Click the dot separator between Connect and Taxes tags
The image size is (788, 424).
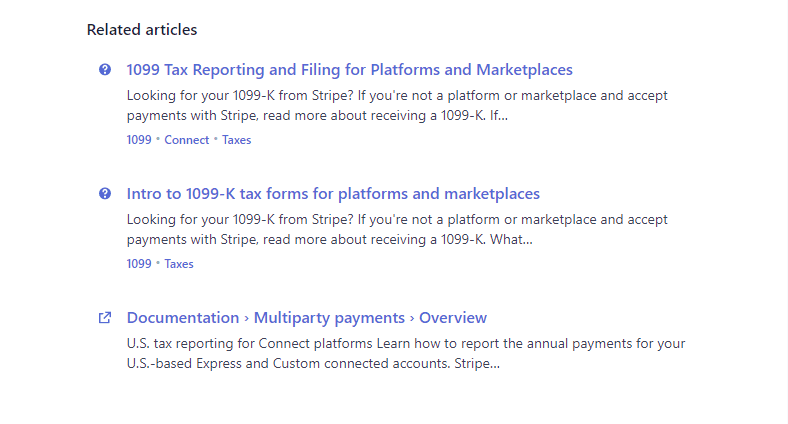(x=216, y=140)
